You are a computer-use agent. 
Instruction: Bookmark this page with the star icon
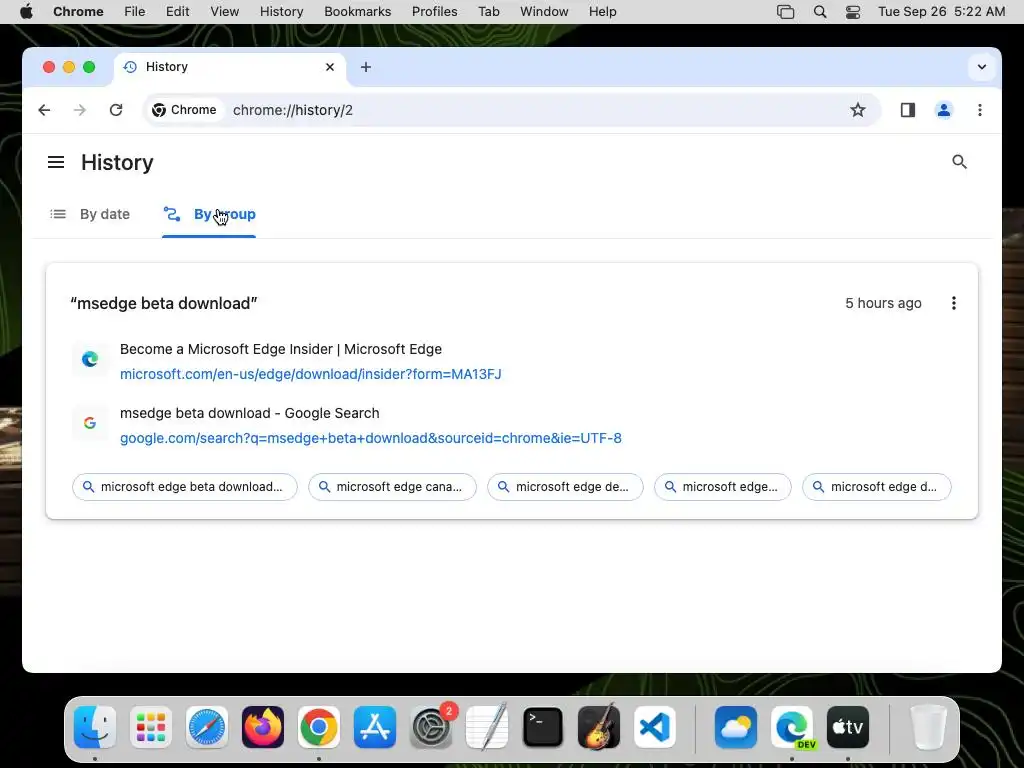point(857,110)
